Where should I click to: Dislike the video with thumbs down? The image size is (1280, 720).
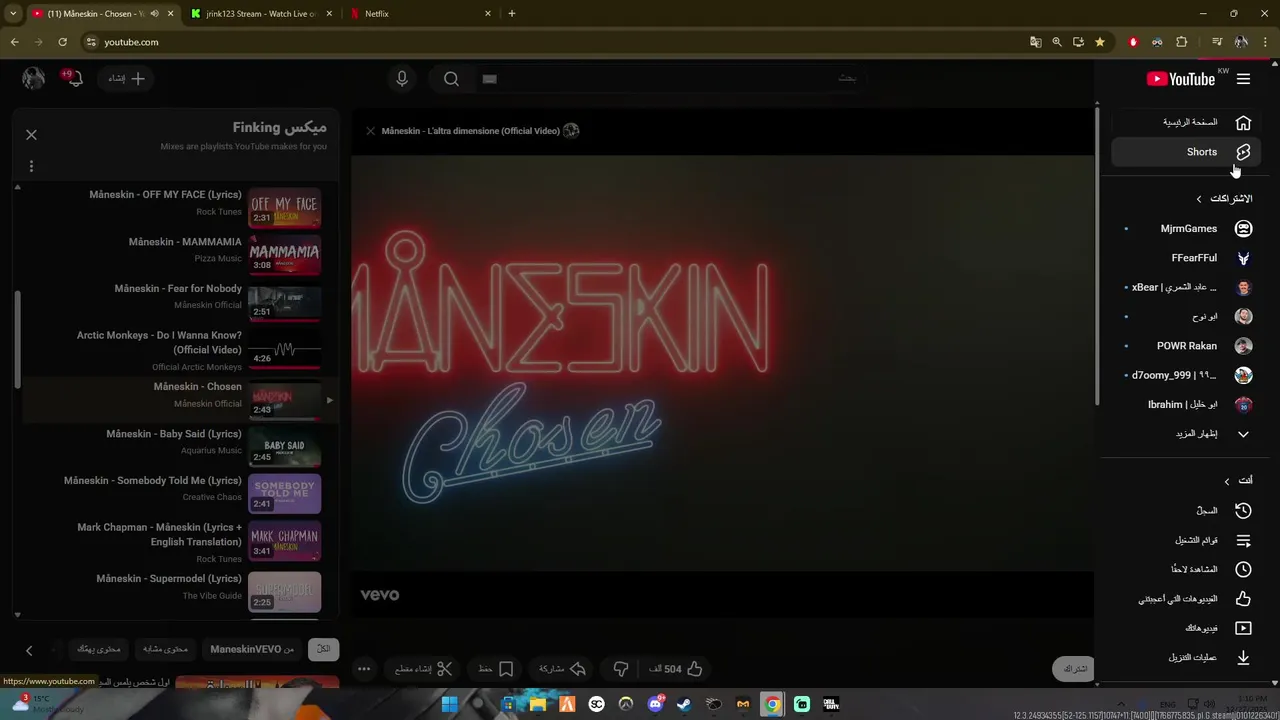pos(621,669)
